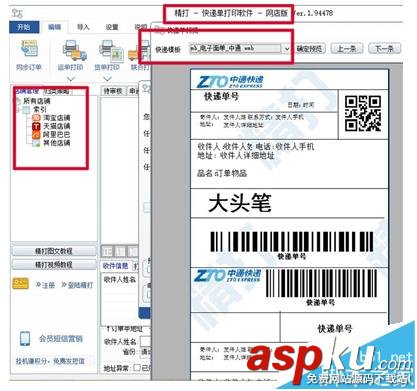Click the 大头笔 text in the preview
Viewport: 417px width, 391px height.
pyautogui.click(x=240, y=202)
